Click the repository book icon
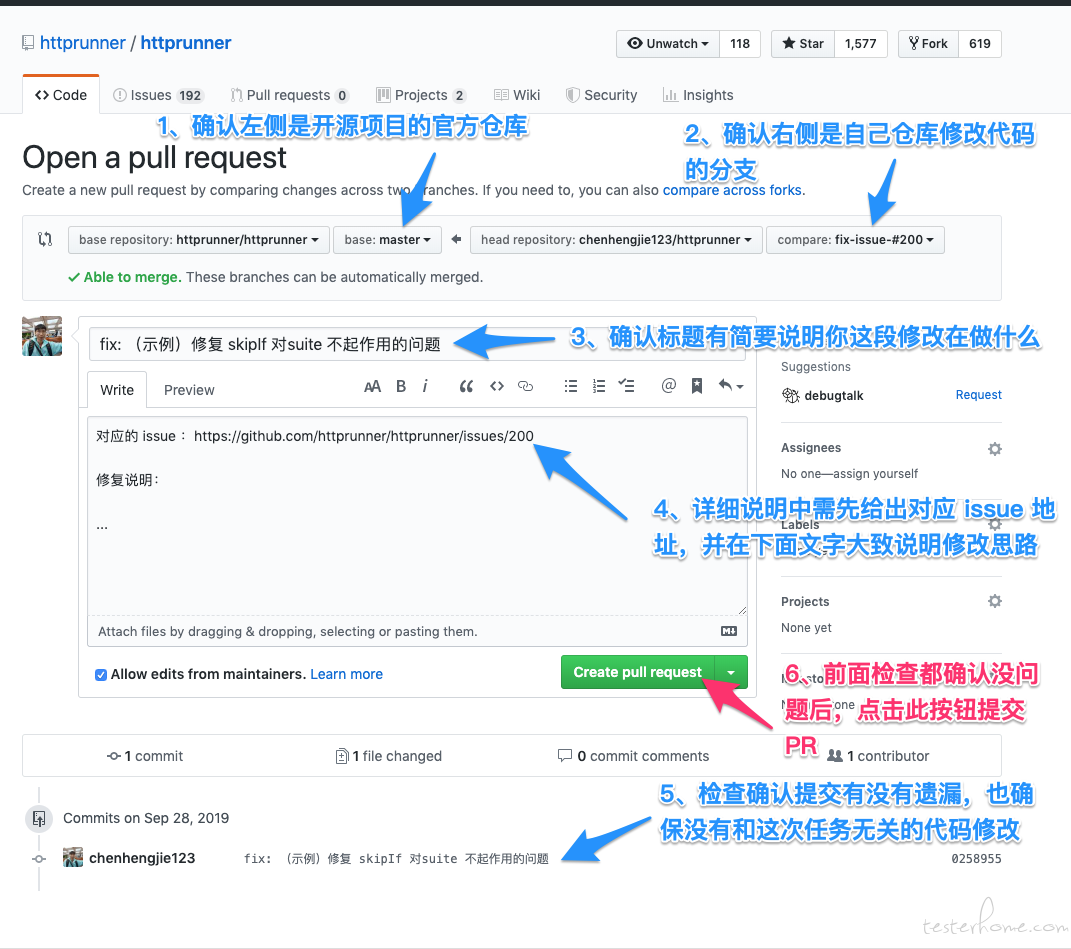1071x949 pixels. 28,43
